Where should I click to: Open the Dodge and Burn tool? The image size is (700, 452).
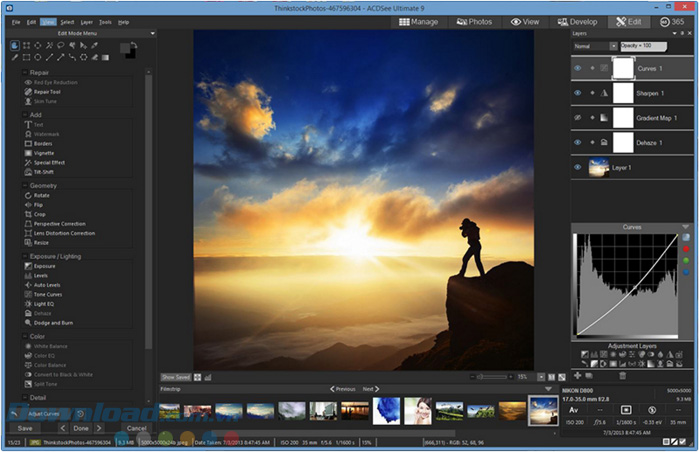coord(52,322)
